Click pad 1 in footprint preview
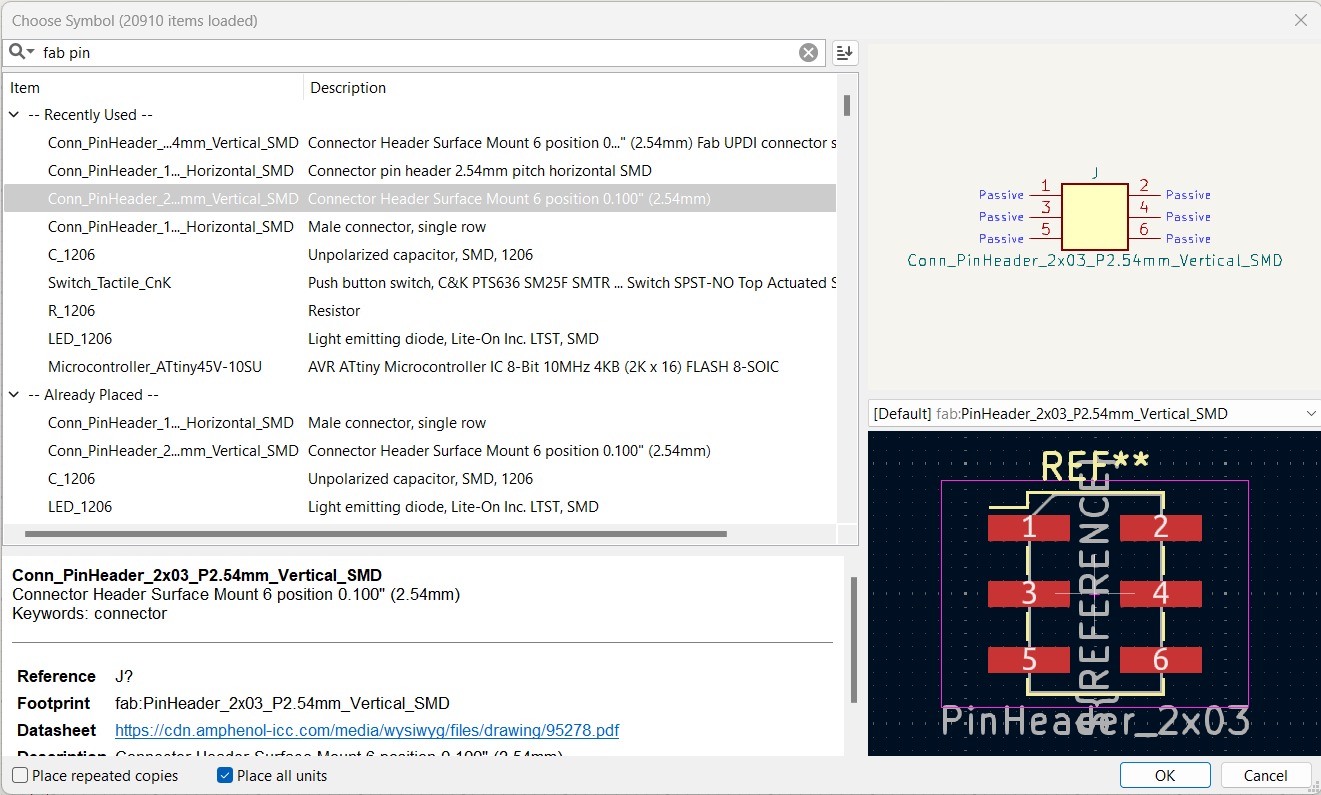The image size is (1321, 795). point(1029,528)
